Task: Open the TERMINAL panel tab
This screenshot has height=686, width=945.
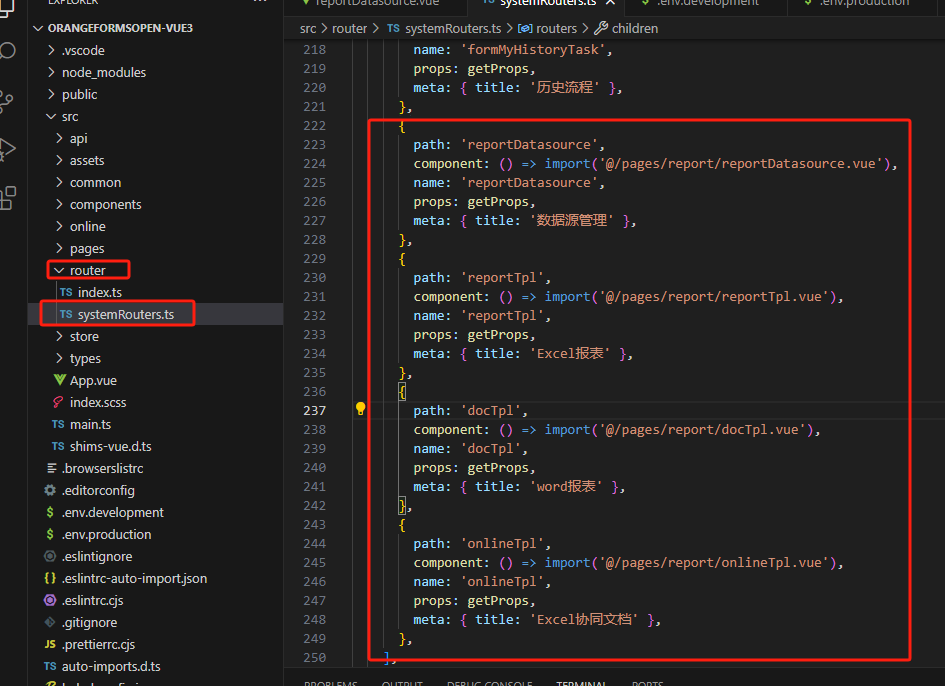Action: click(x=582, y=682)
